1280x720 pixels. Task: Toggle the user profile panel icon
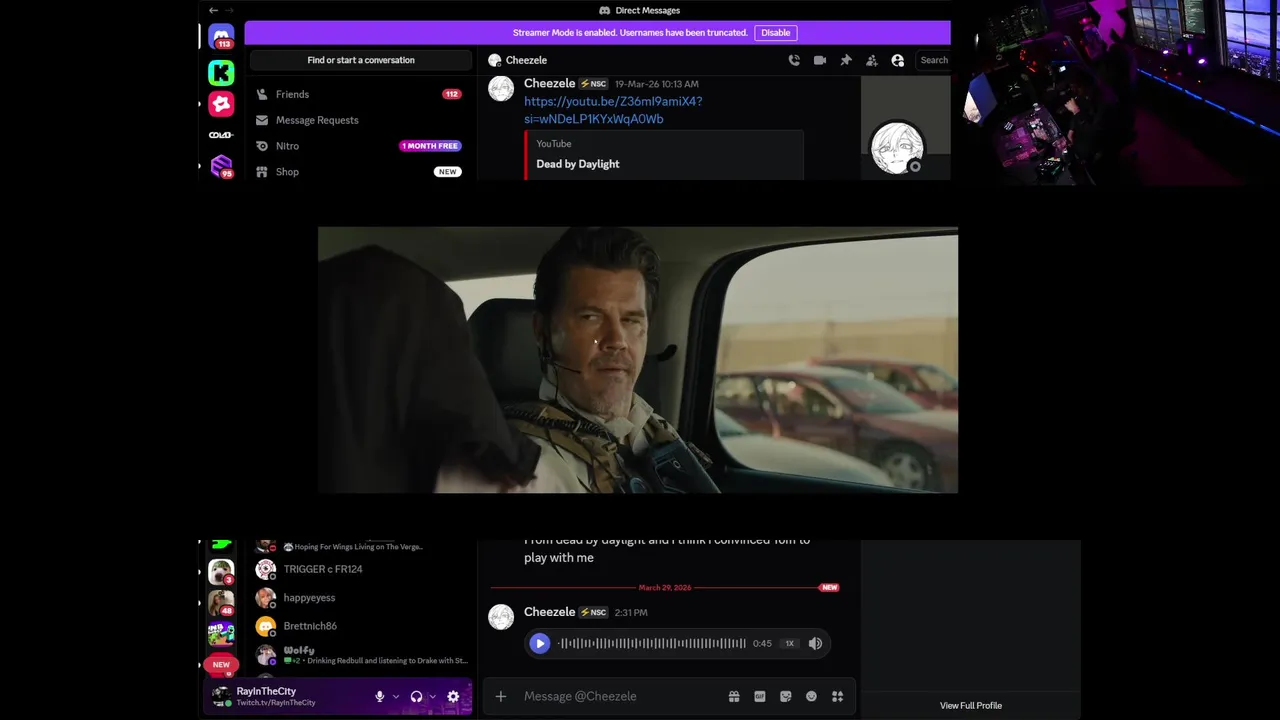(898, 60)
